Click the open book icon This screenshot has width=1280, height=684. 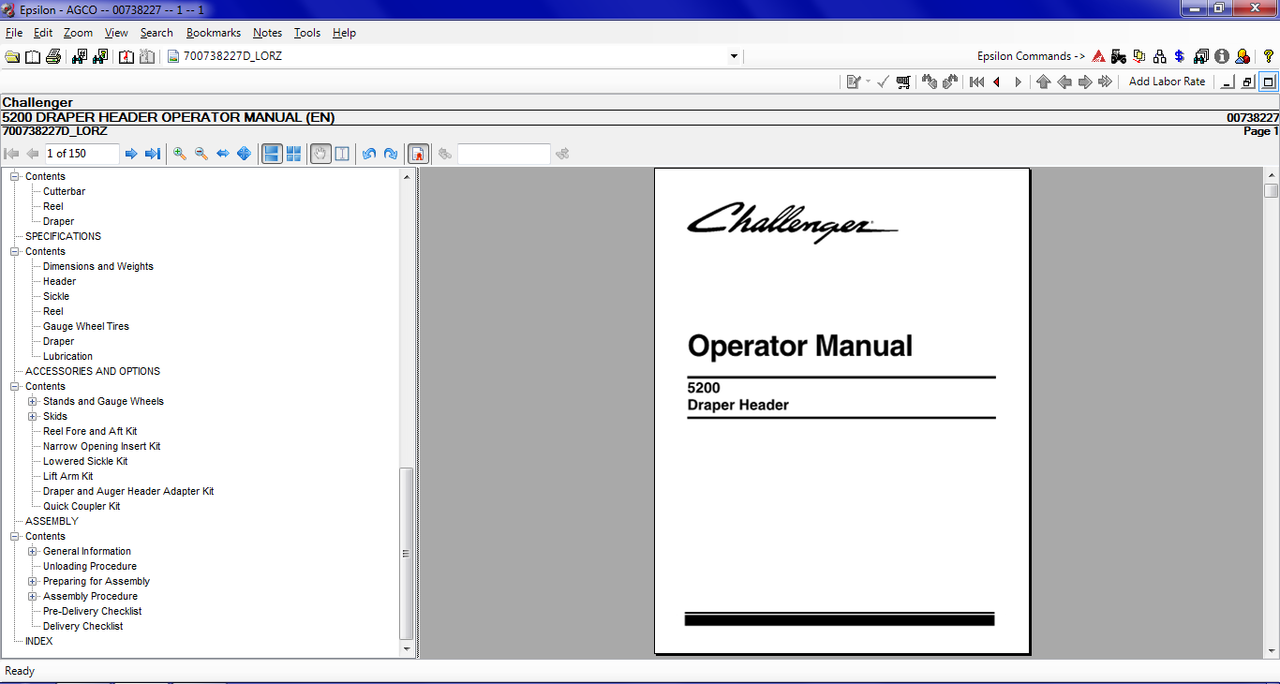pos(32,56)
